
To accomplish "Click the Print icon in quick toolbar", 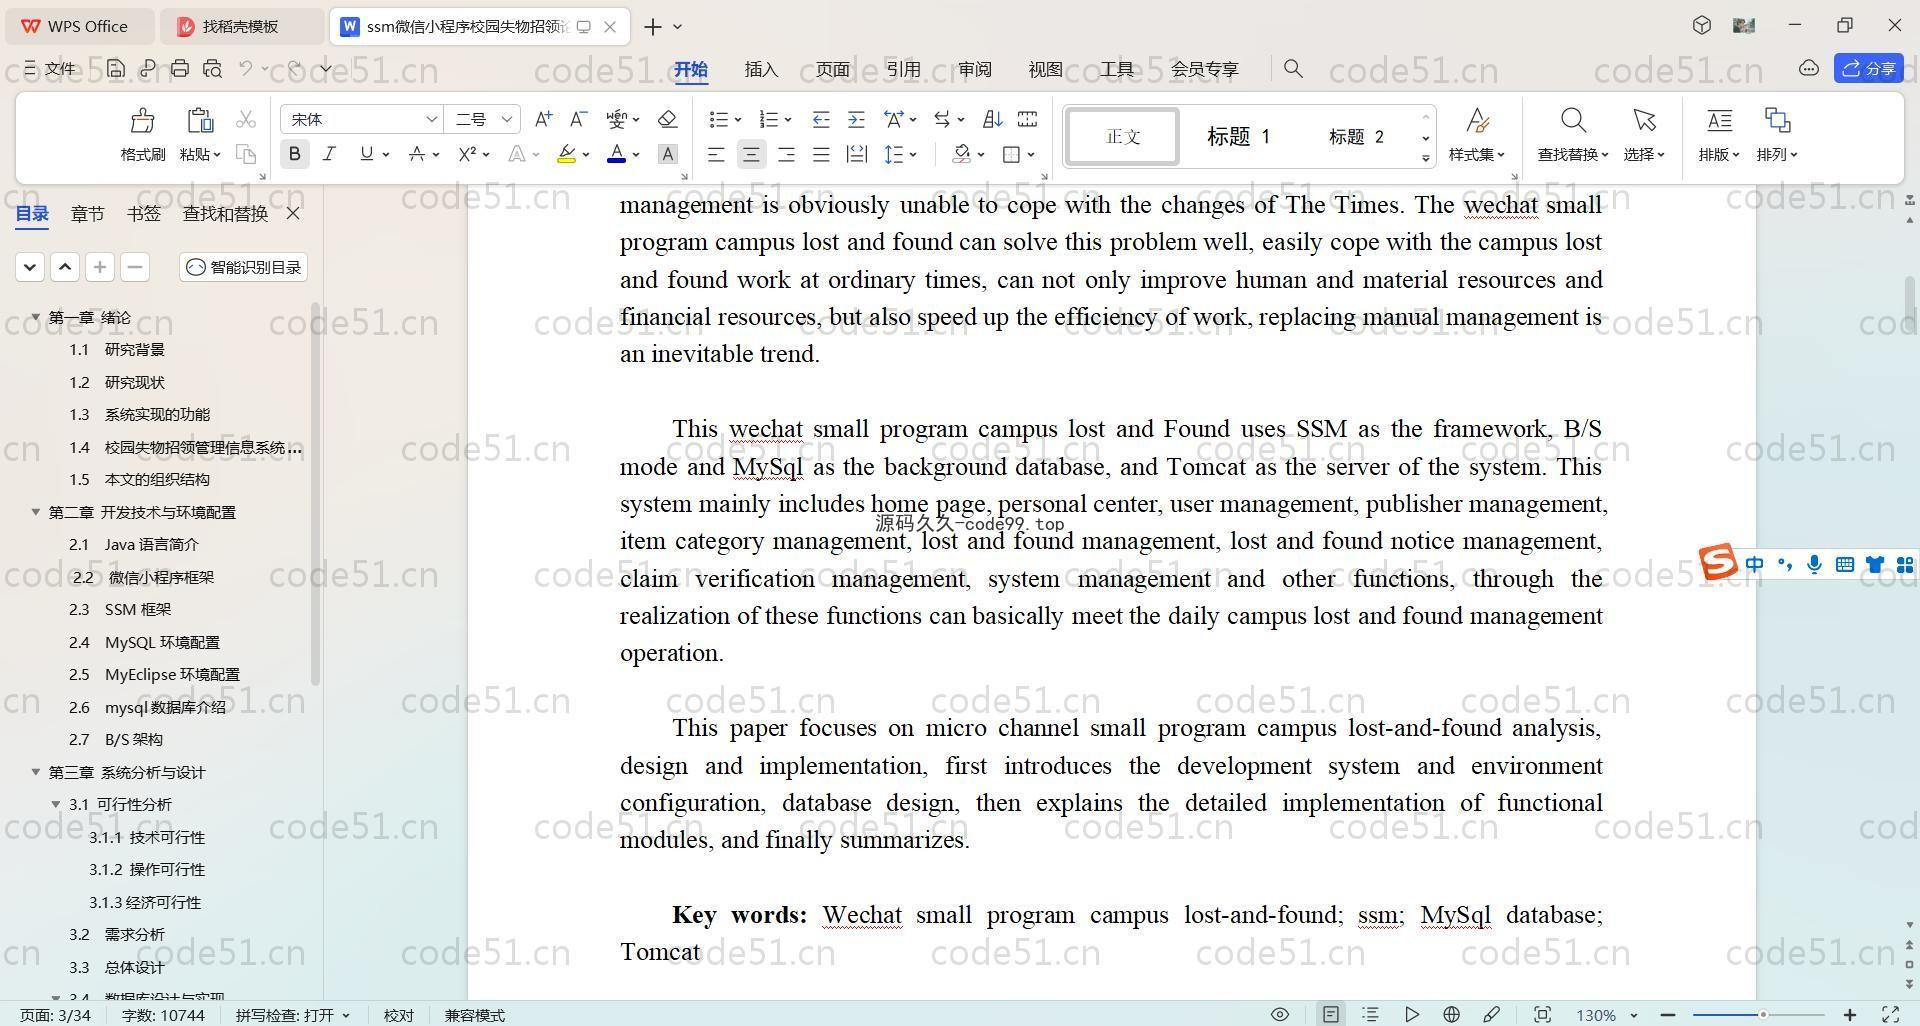I will (180, 68).
